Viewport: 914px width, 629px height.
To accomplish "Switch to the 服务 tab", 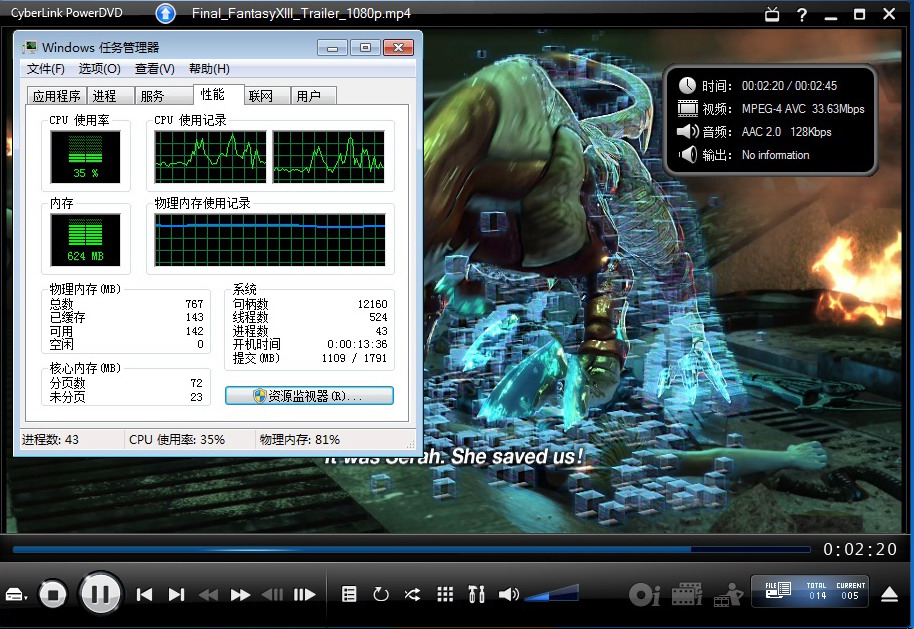I will tap(164, 96).
